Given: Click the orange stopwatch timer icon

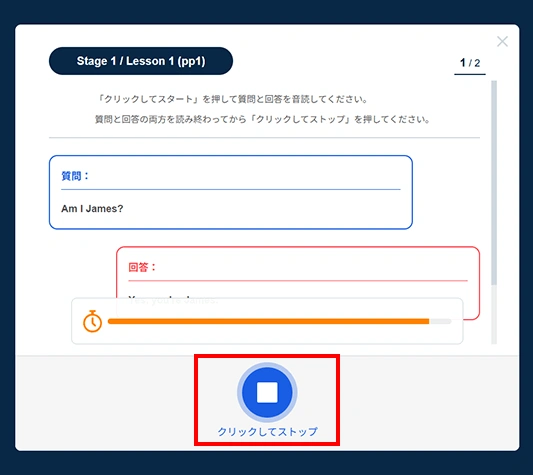Looking at the screenshot, I should click(x=92, y=321).
